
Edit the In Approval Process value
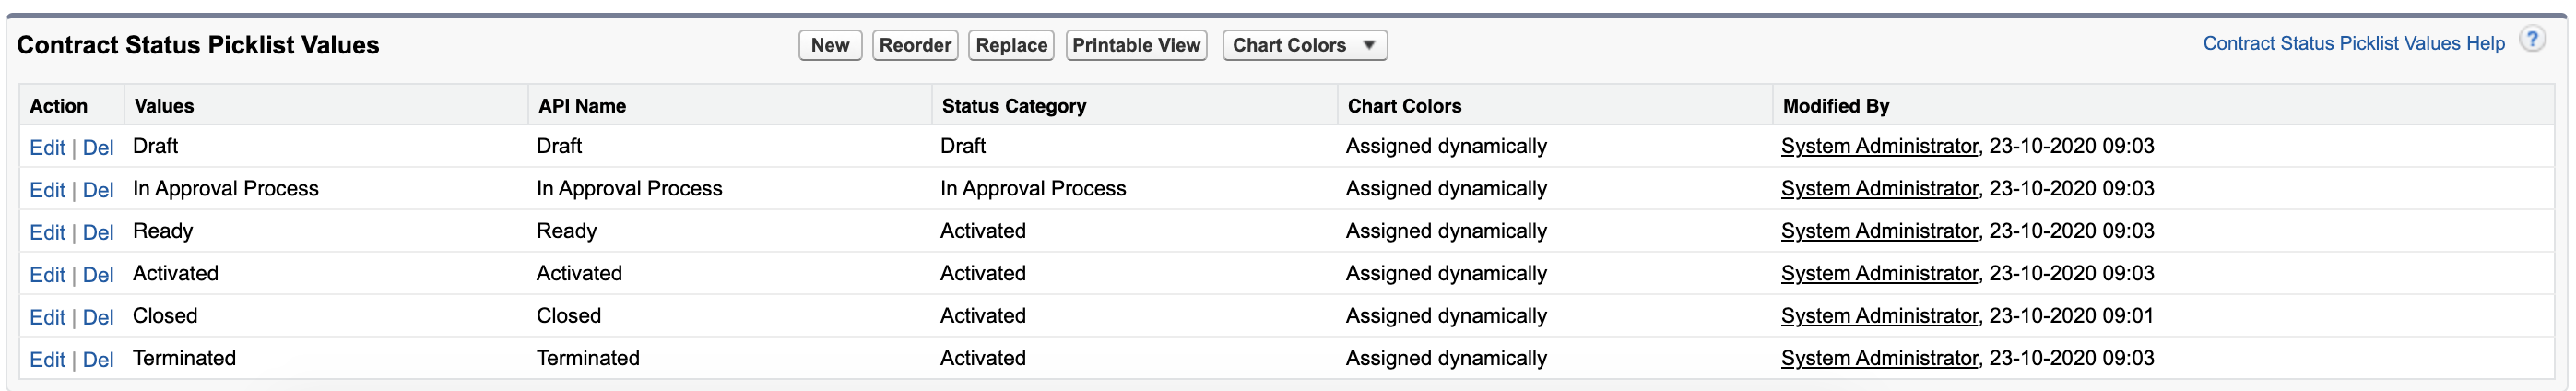coord(47,190)
